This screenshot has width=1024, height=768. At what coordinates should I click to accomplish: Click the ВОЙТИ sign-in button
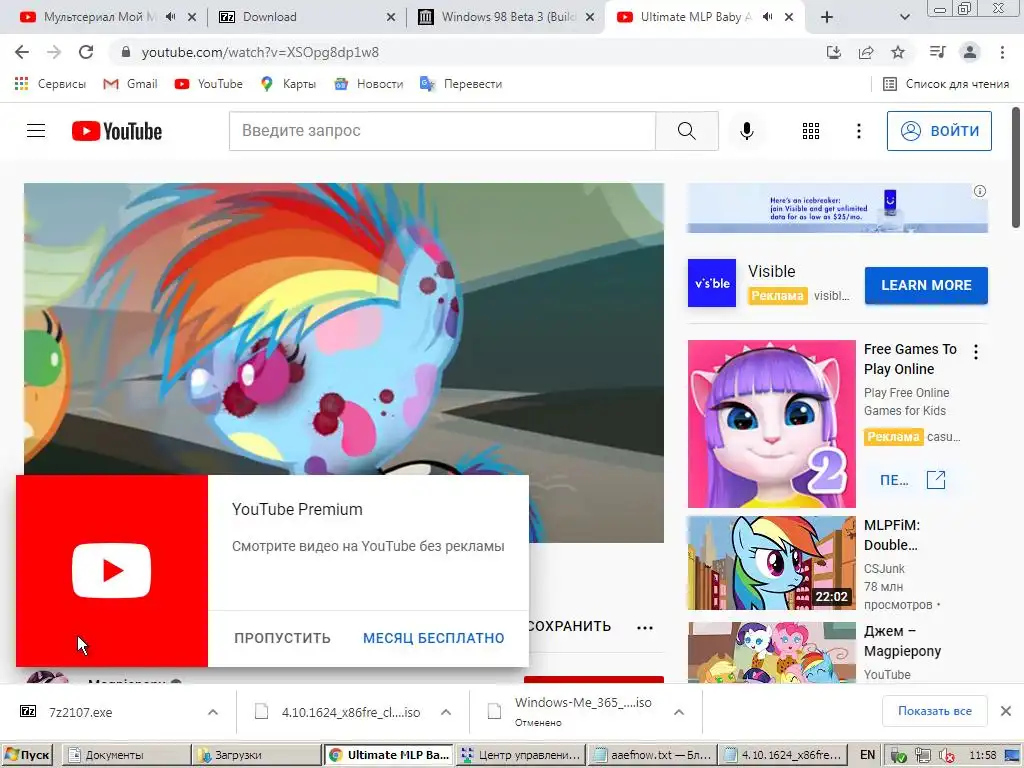[939, 131]
